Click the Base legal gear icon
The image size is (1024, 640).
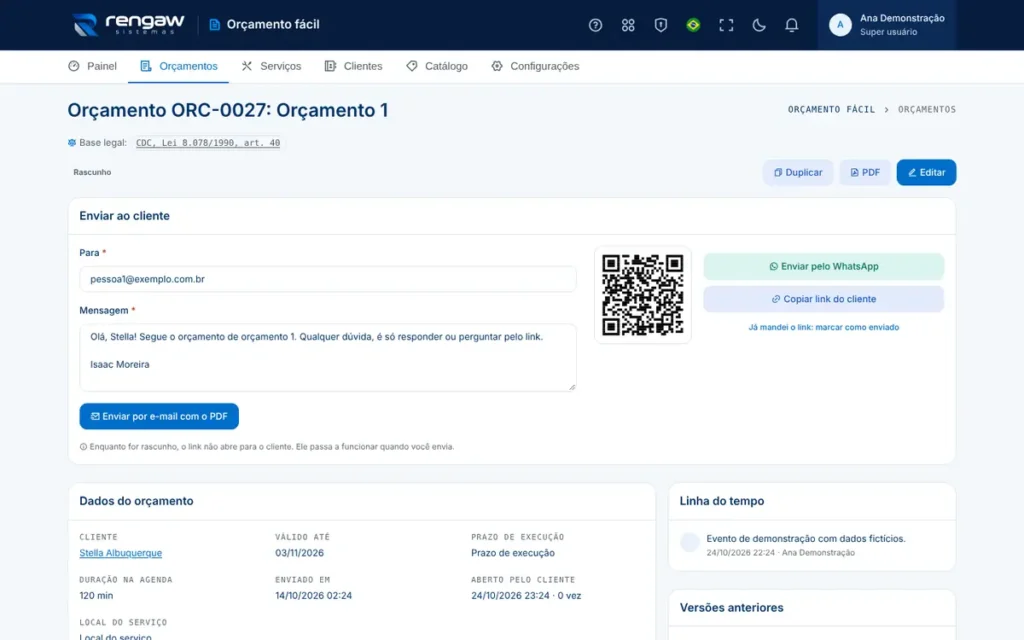[x=72, y=142]
